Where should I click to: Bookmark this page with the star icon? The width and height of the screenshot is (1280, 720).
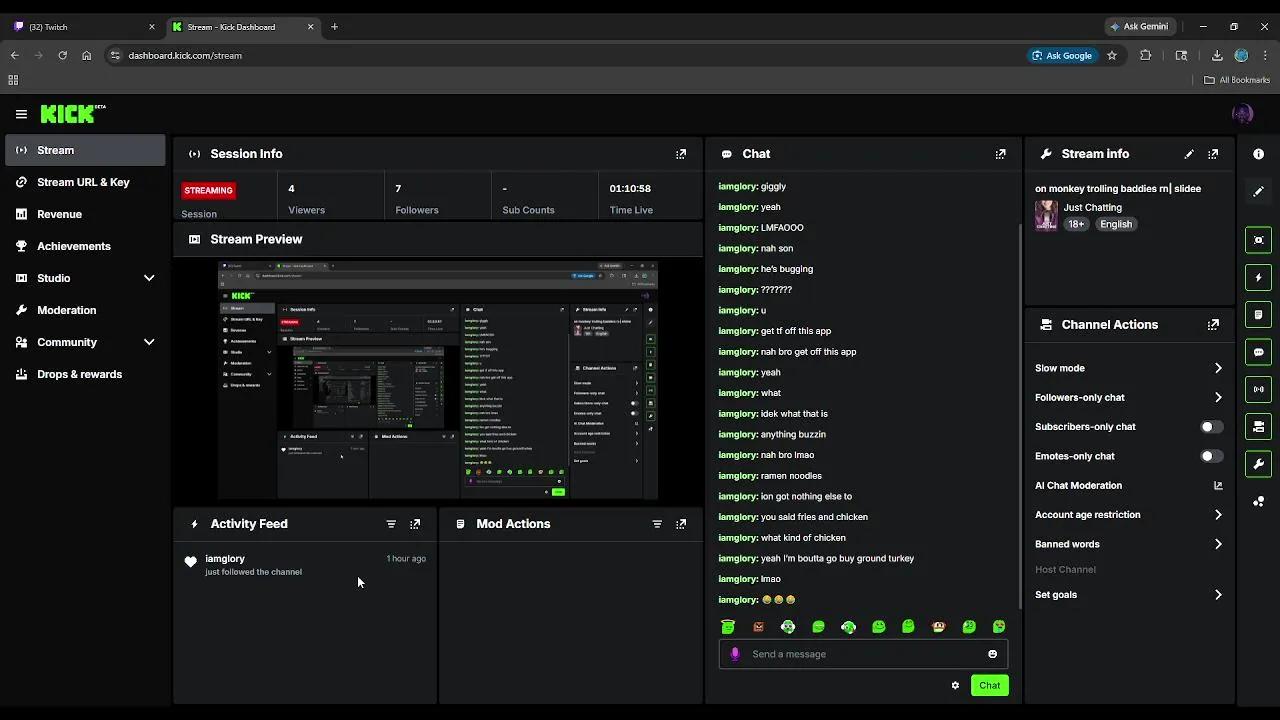(1111, 55)
